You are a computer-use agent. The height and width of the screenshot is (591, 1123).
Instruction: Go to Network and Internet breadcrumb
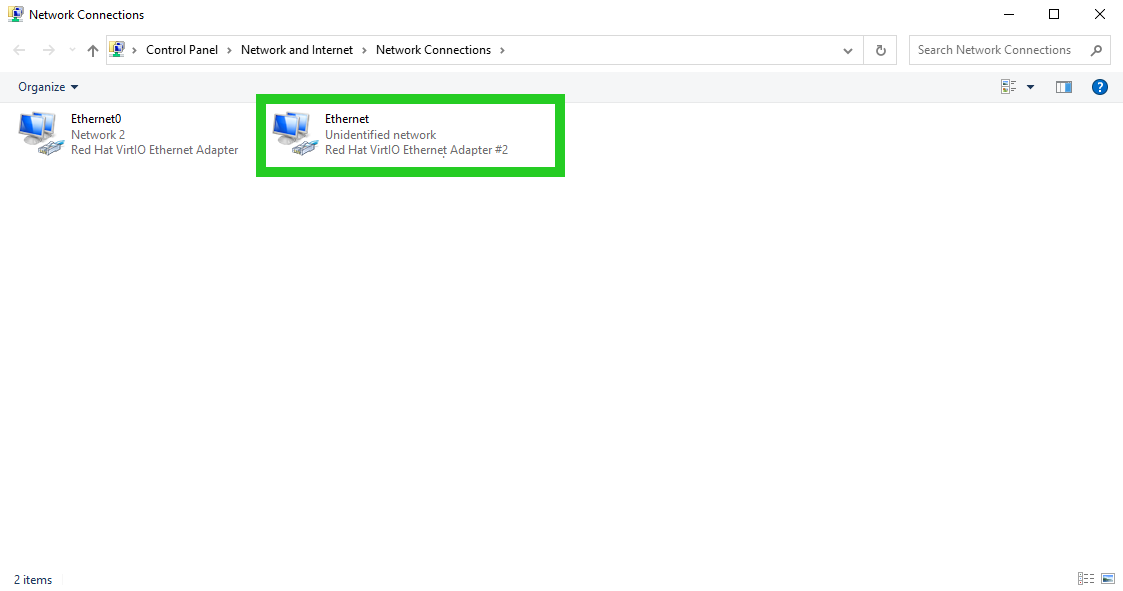point(297,50)
